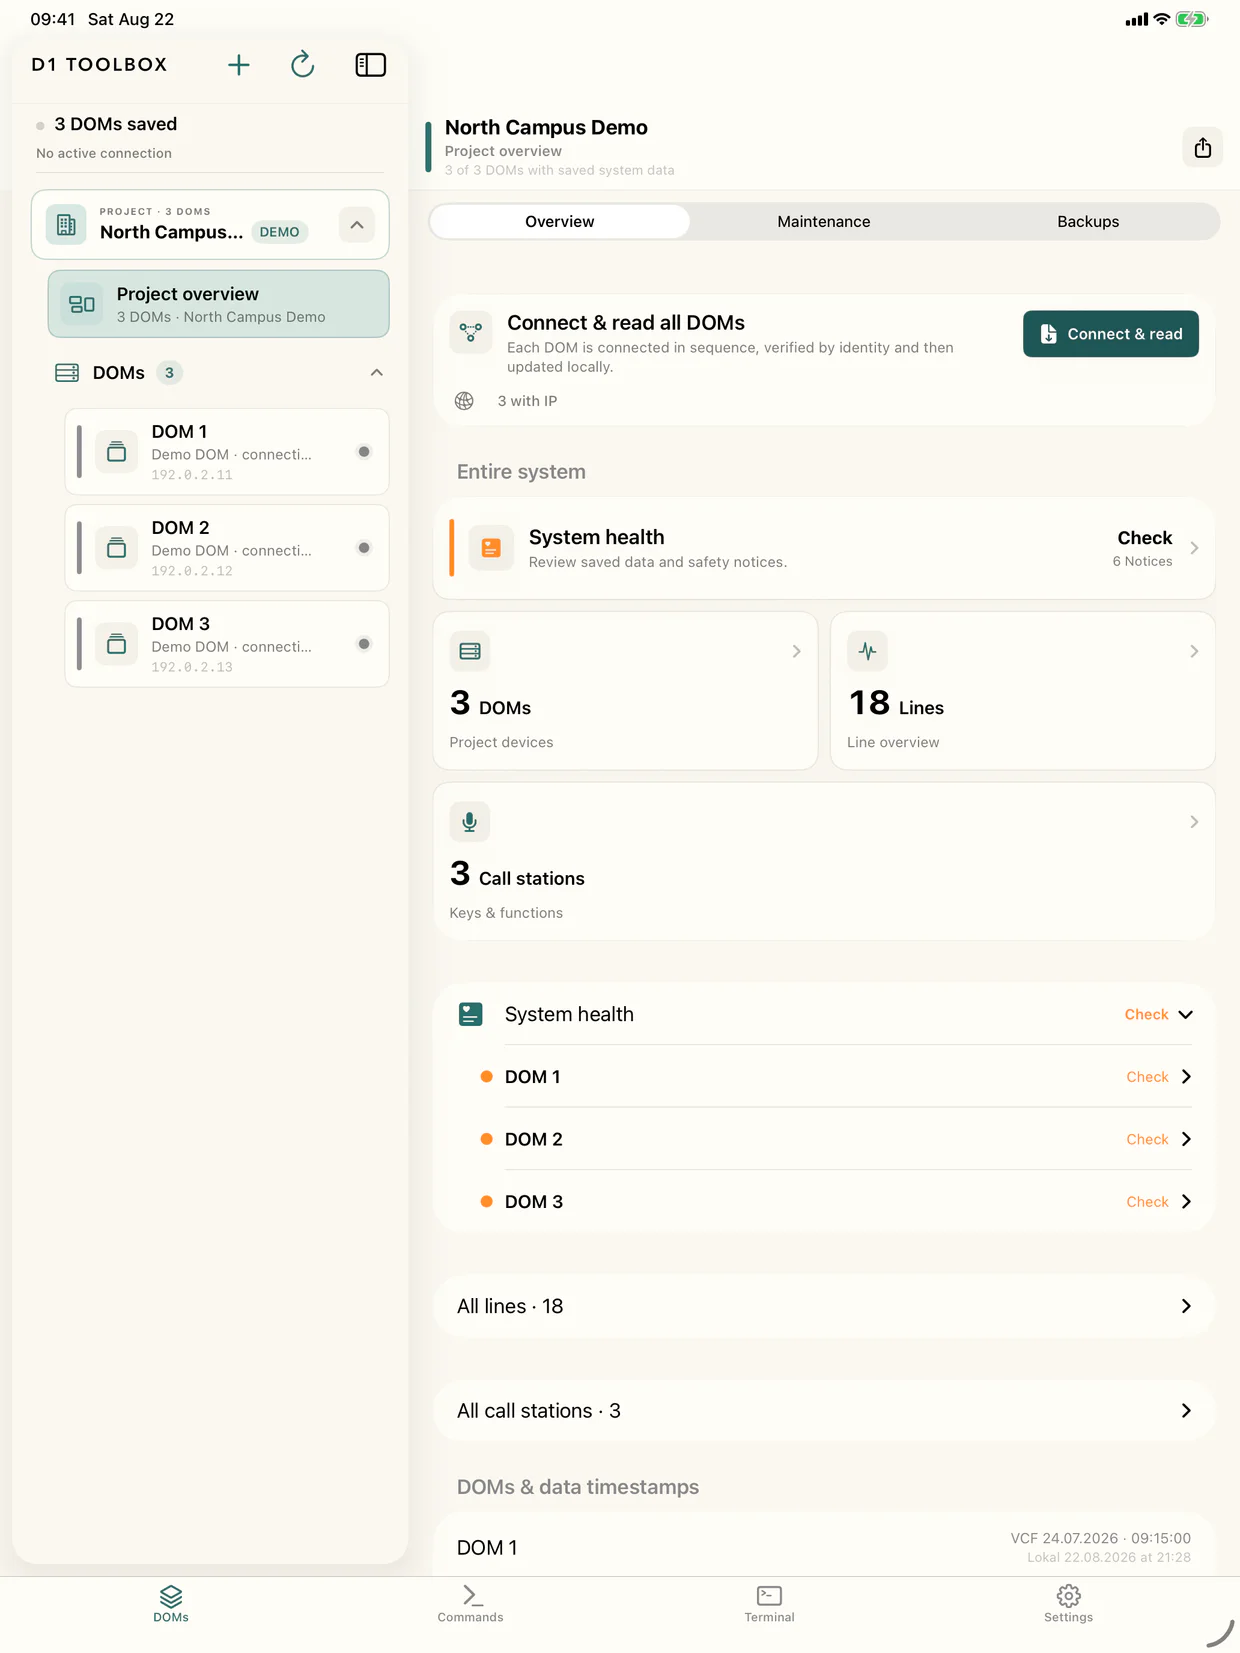This screenshot has height=1653, width=1240.
Task: Click the DOMs rack icon in sidebar
Action: pyautogui.click(x=67, y=373)
